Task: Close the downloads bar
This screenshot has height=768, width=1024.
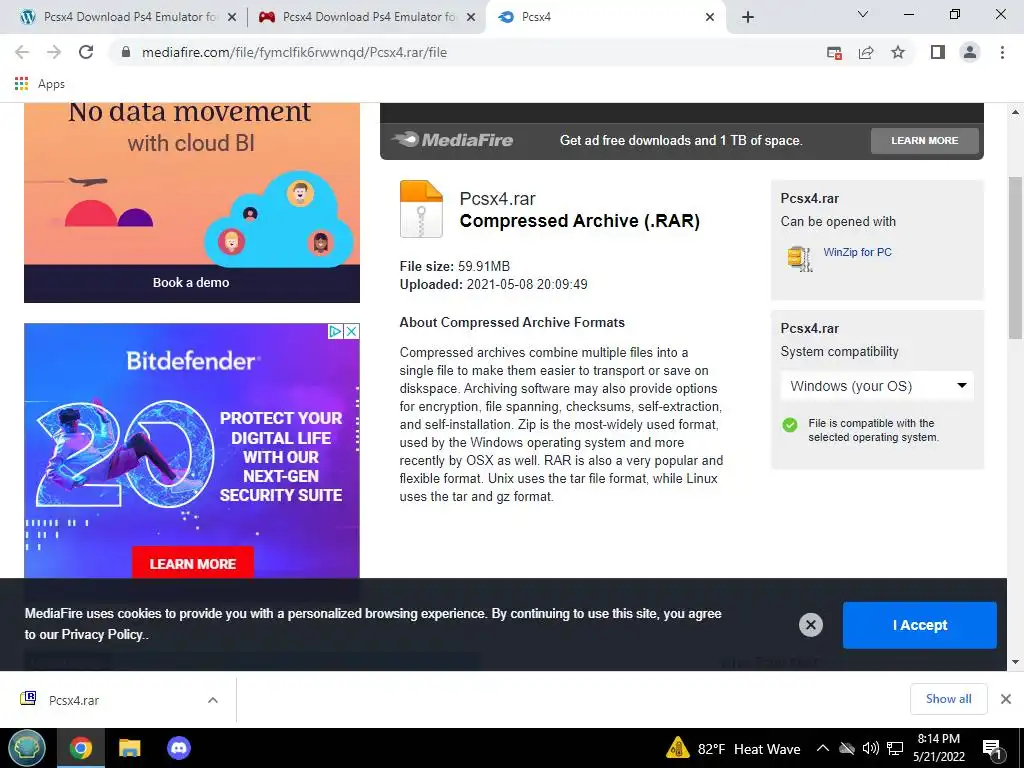Action: point(1006,699)
